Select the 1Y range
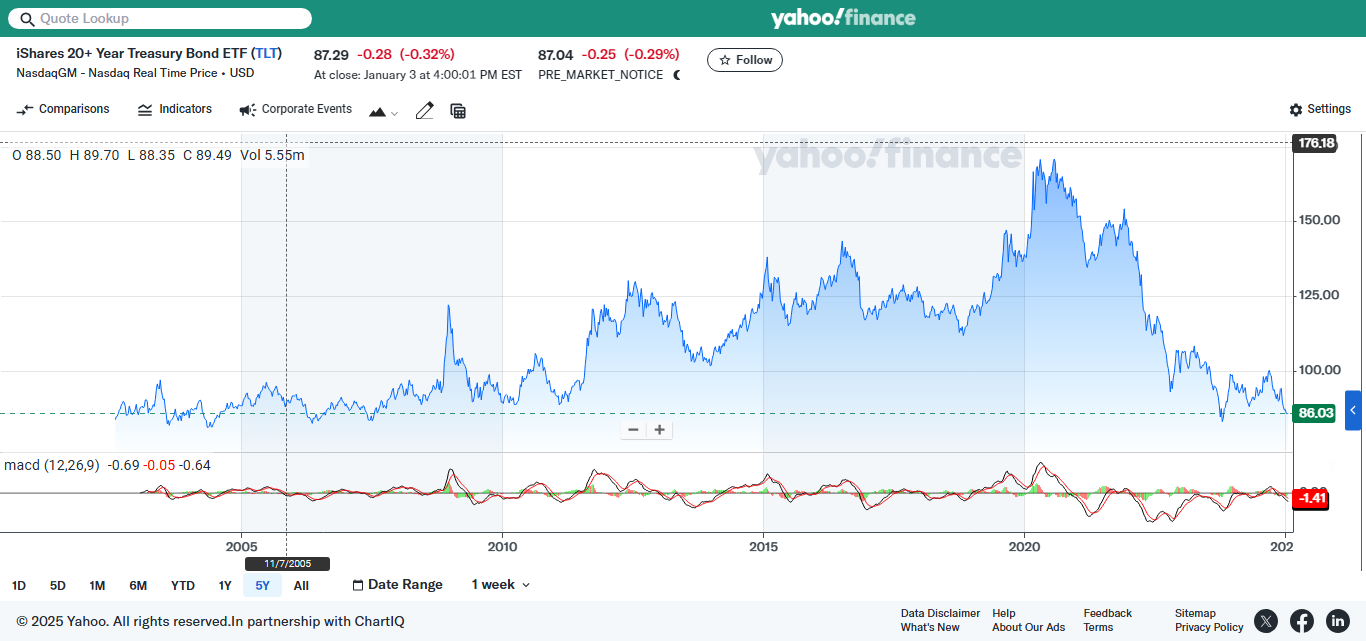 click(225, 586)
